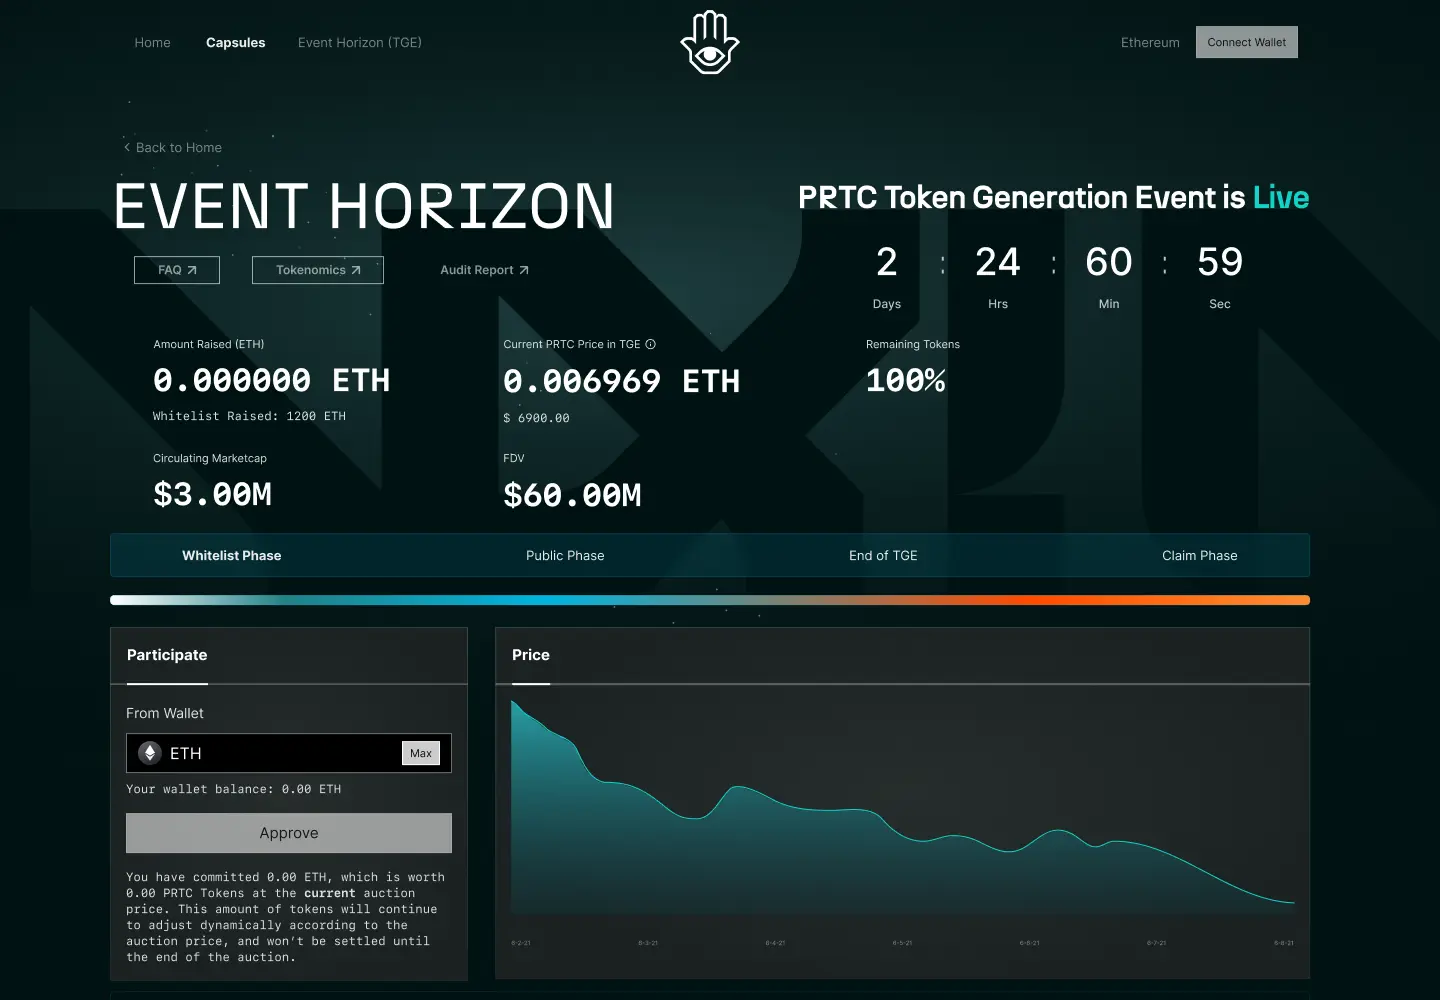Viewport: 1440px width, 1000px height.
Task: Click the $60.00M FDV value
Action: point(572,495)
